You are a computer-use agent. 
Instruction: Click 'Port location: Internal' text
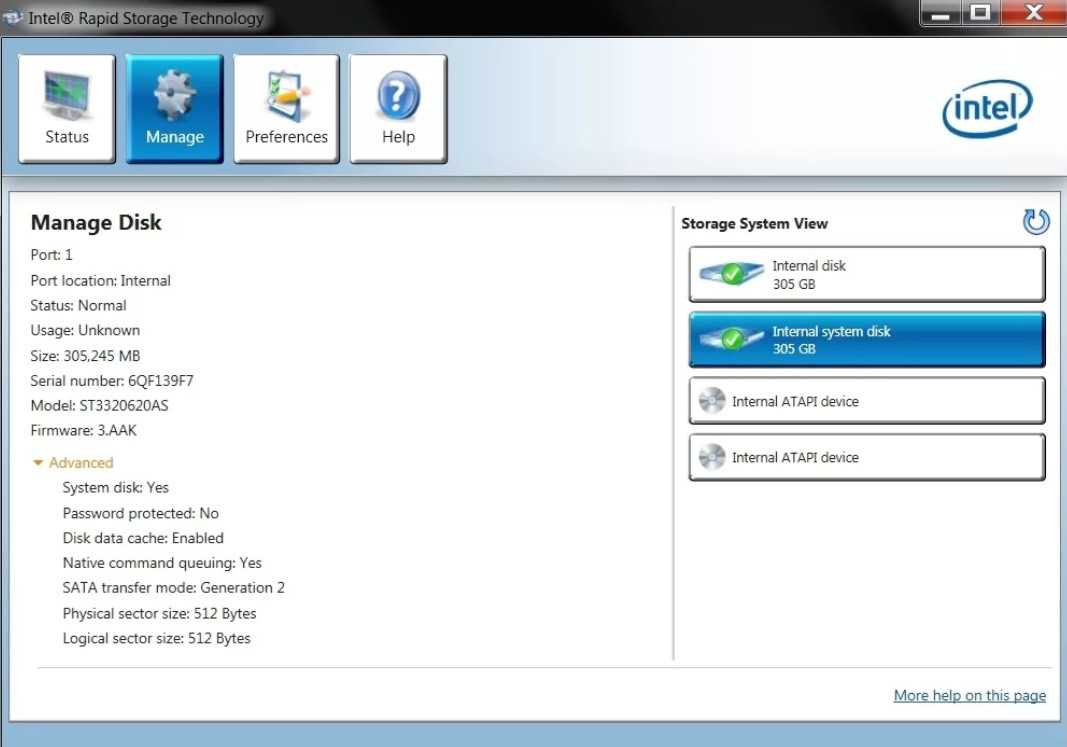[x=101, y=280]
